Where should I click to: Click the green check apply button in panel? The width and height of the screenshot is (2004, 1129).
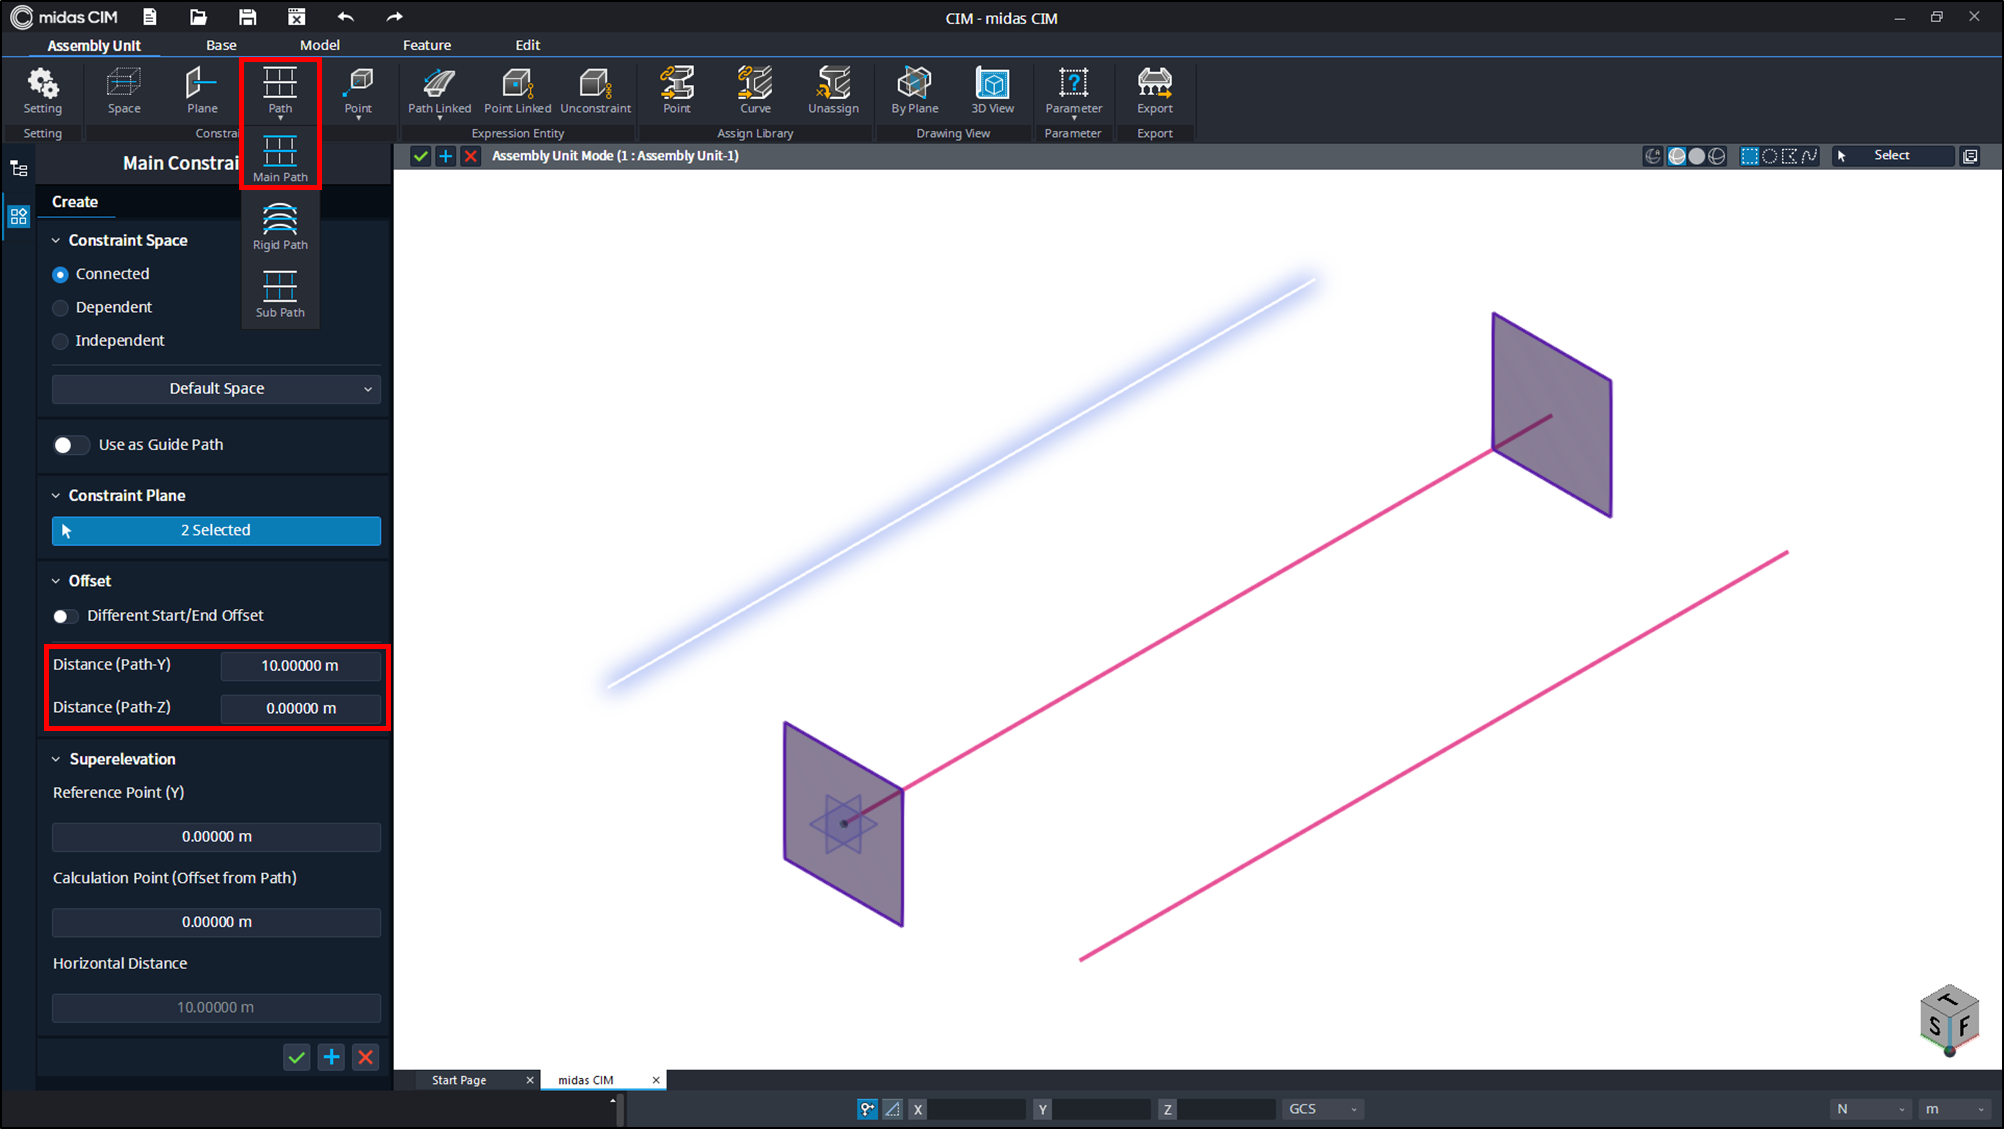click(296, 1057)
